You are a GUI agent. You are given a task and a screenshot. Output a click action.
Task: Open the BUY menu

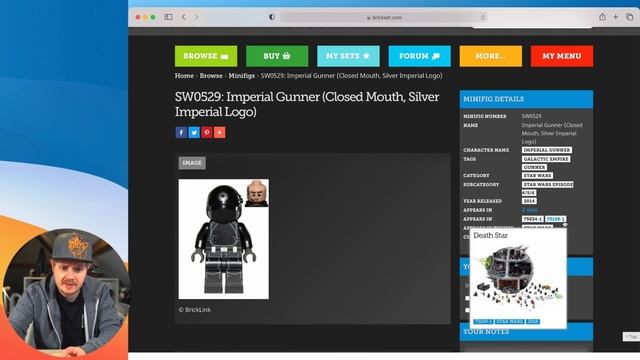point(277,56)
